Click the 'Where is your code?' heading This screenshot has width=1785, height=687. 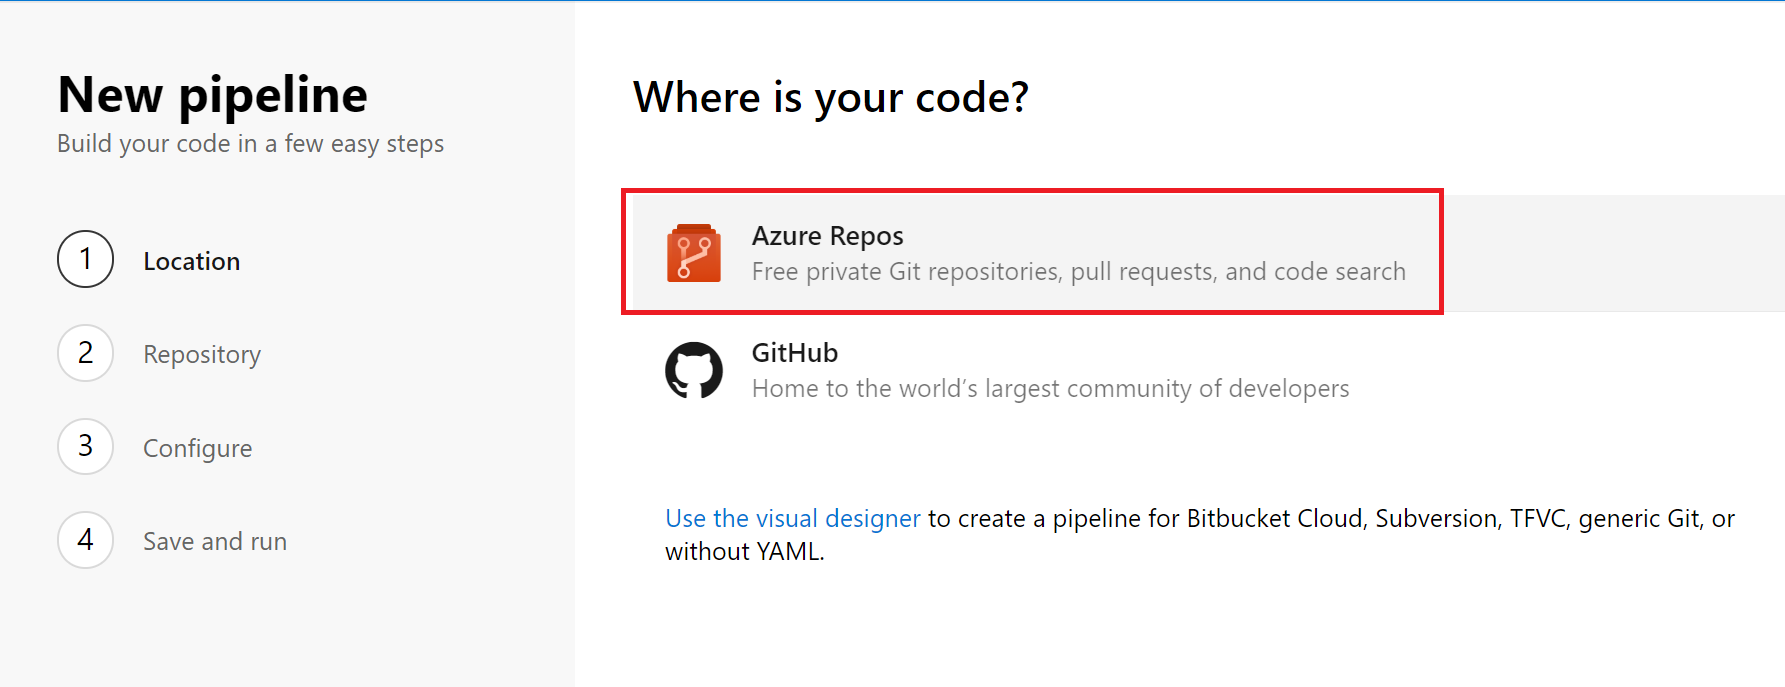click(x=830, y=98)
